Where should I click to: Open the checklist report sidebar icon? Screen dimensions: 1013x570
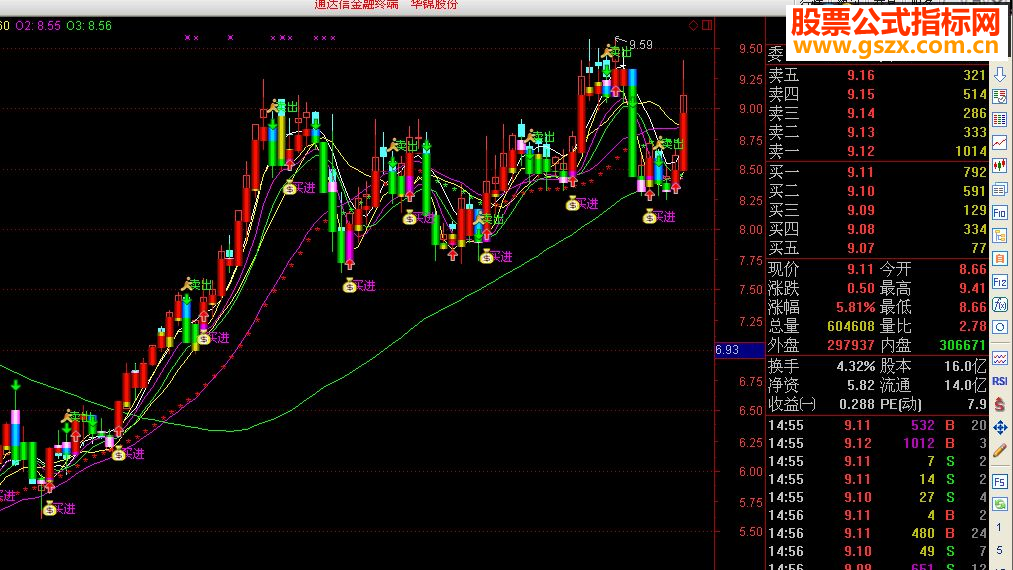tap(999, 97)
